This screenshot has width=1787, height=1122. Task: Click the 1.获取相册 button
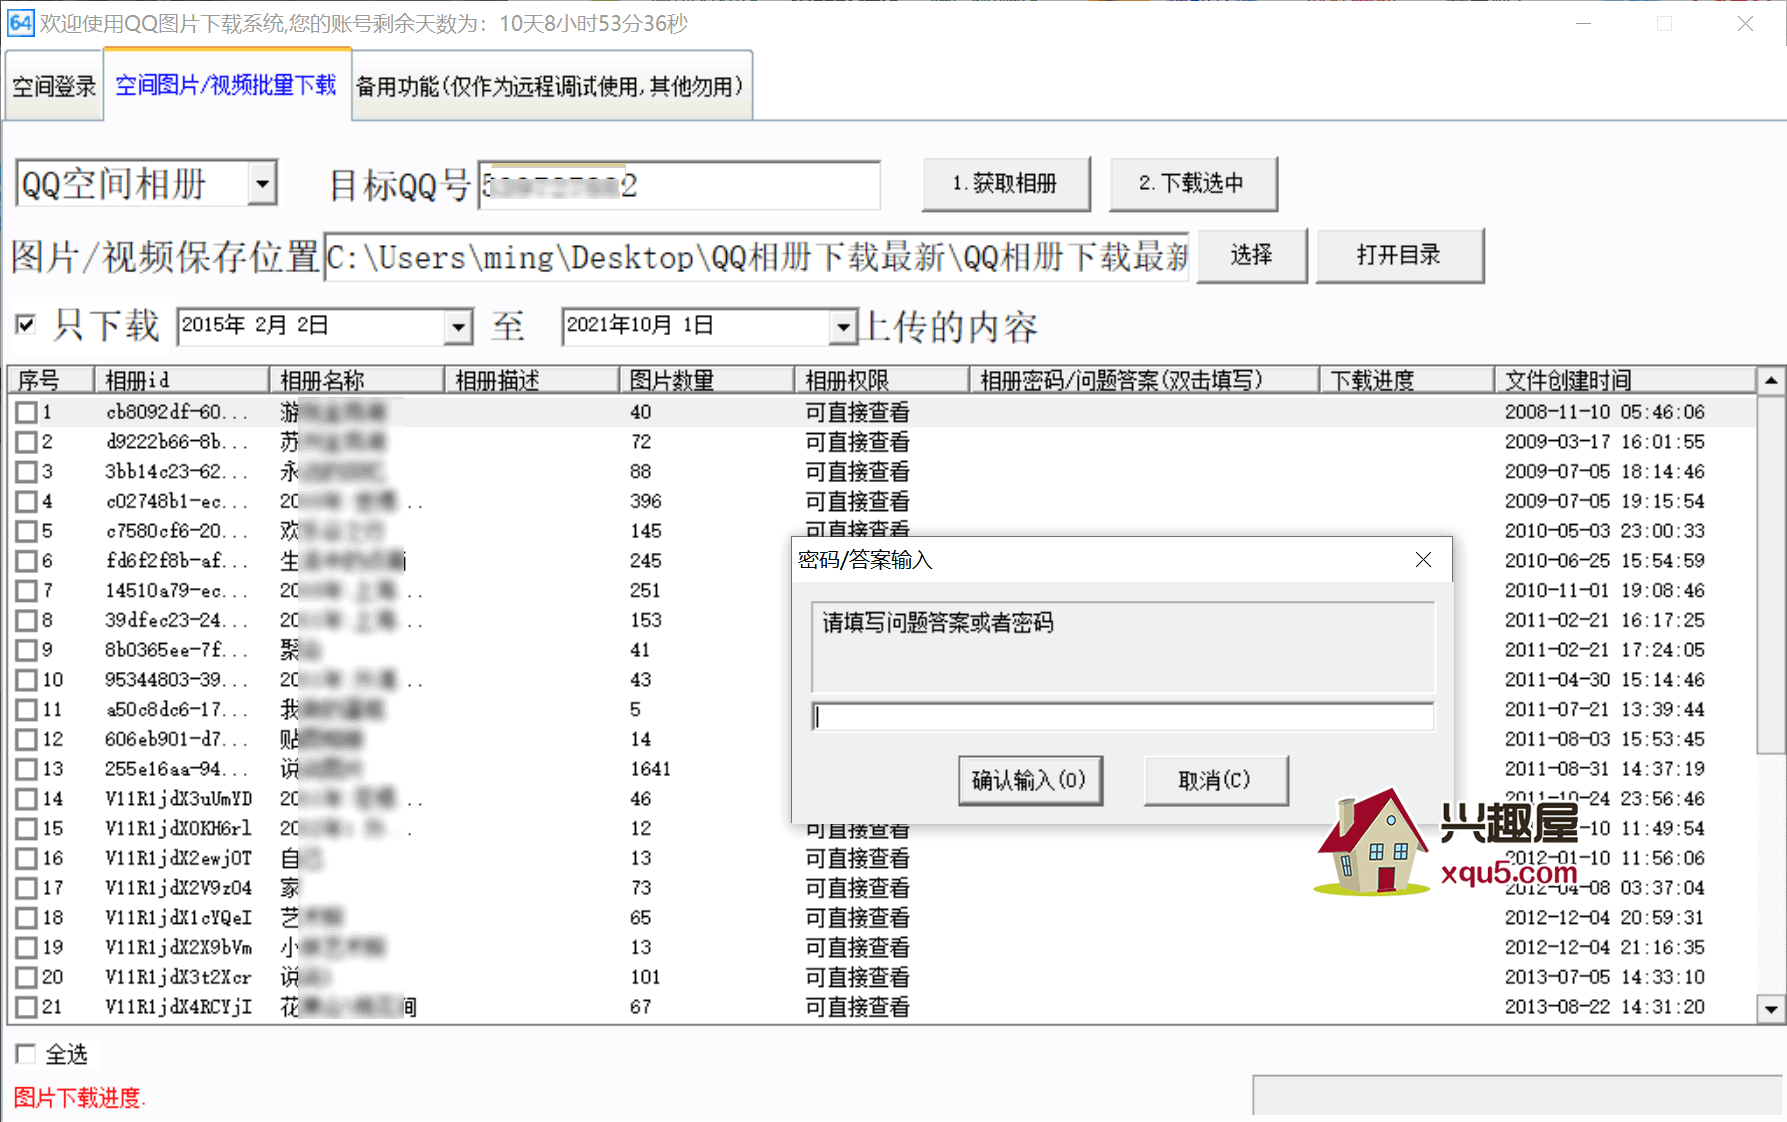tap(1005, 183)
